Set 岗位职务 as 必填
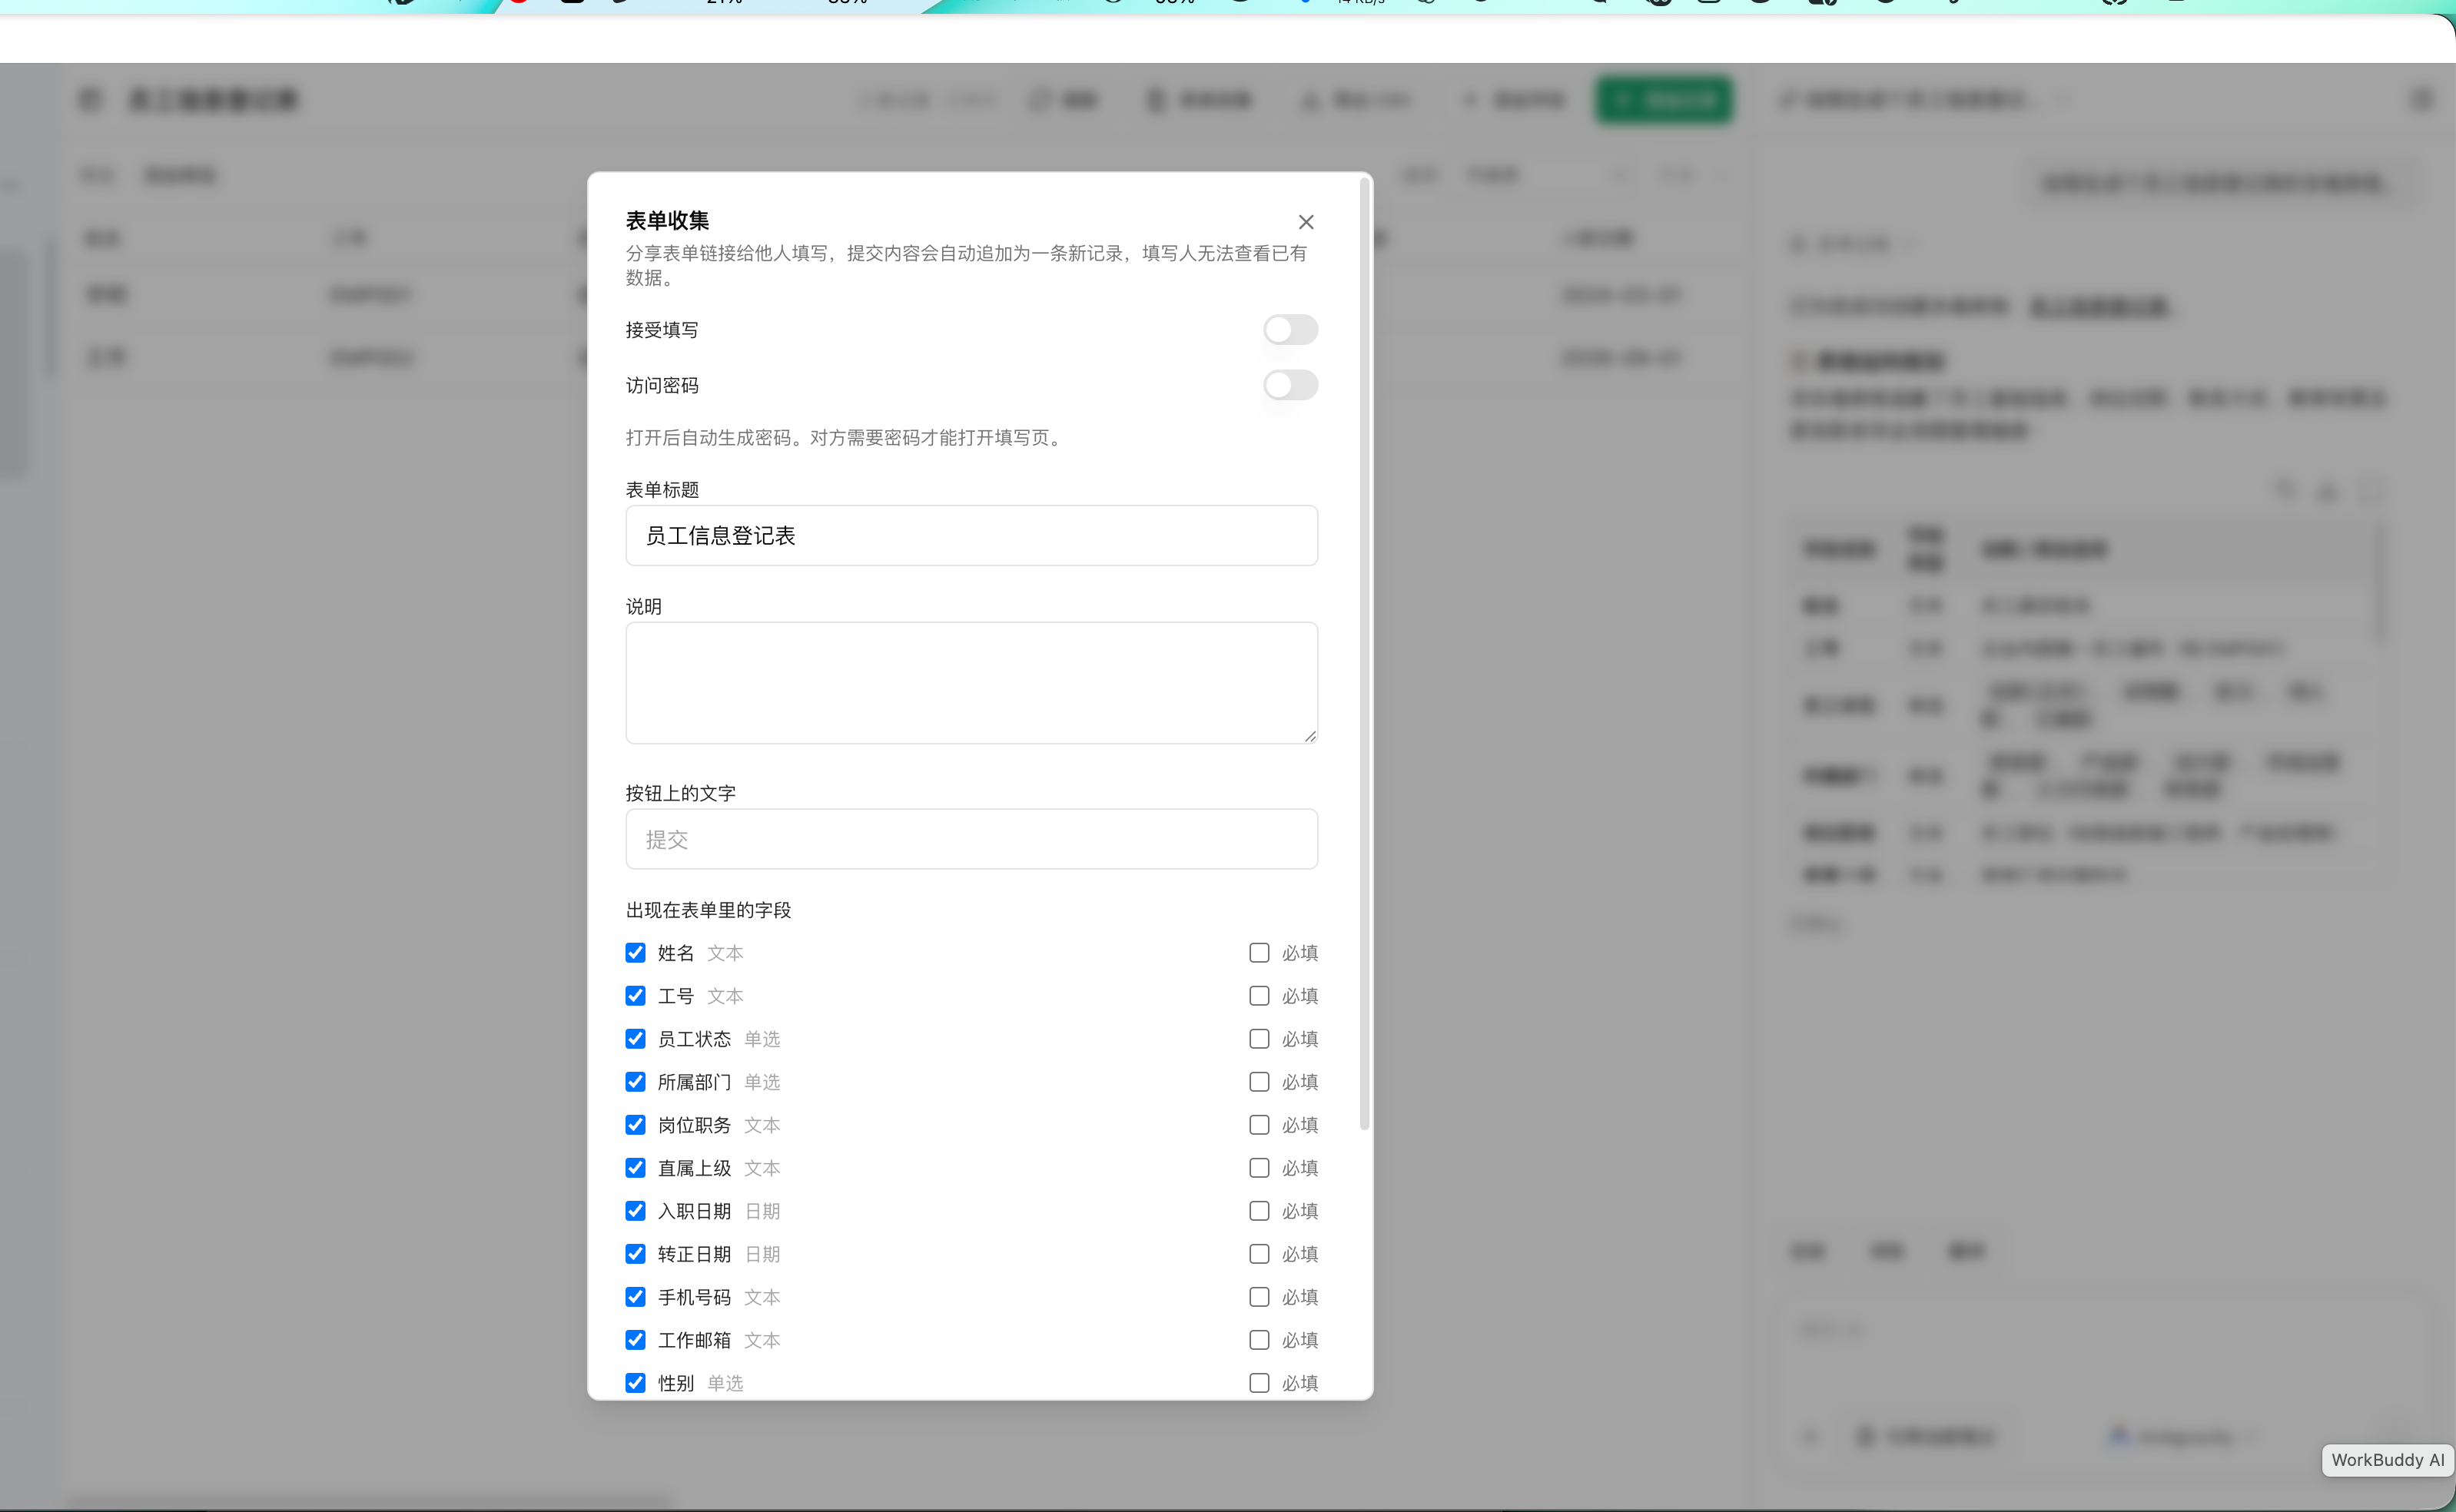The image size is (2456, 1512). 1259,1125
